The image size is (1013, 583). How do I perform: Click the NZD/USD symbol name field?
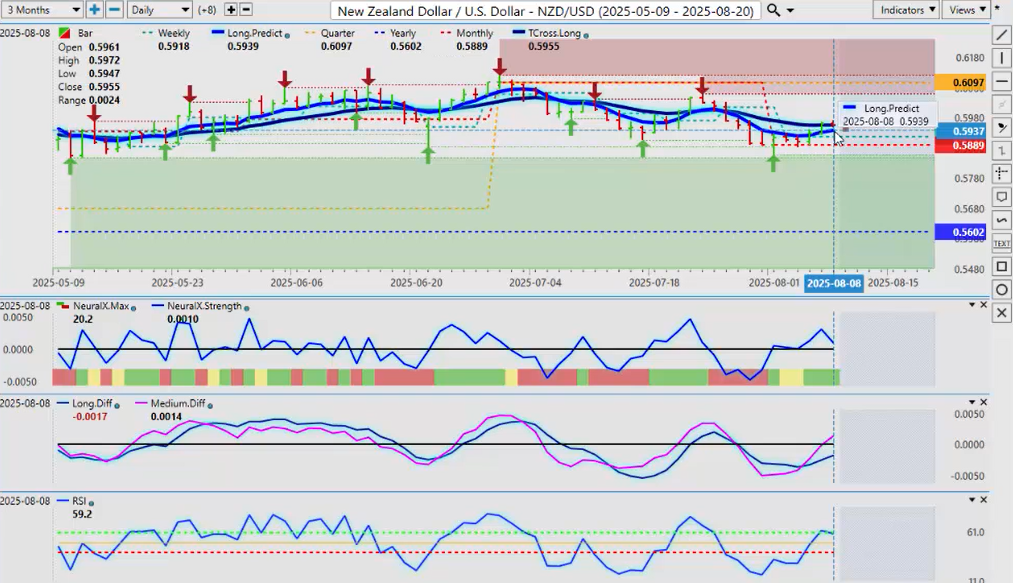tap(546, 10)
